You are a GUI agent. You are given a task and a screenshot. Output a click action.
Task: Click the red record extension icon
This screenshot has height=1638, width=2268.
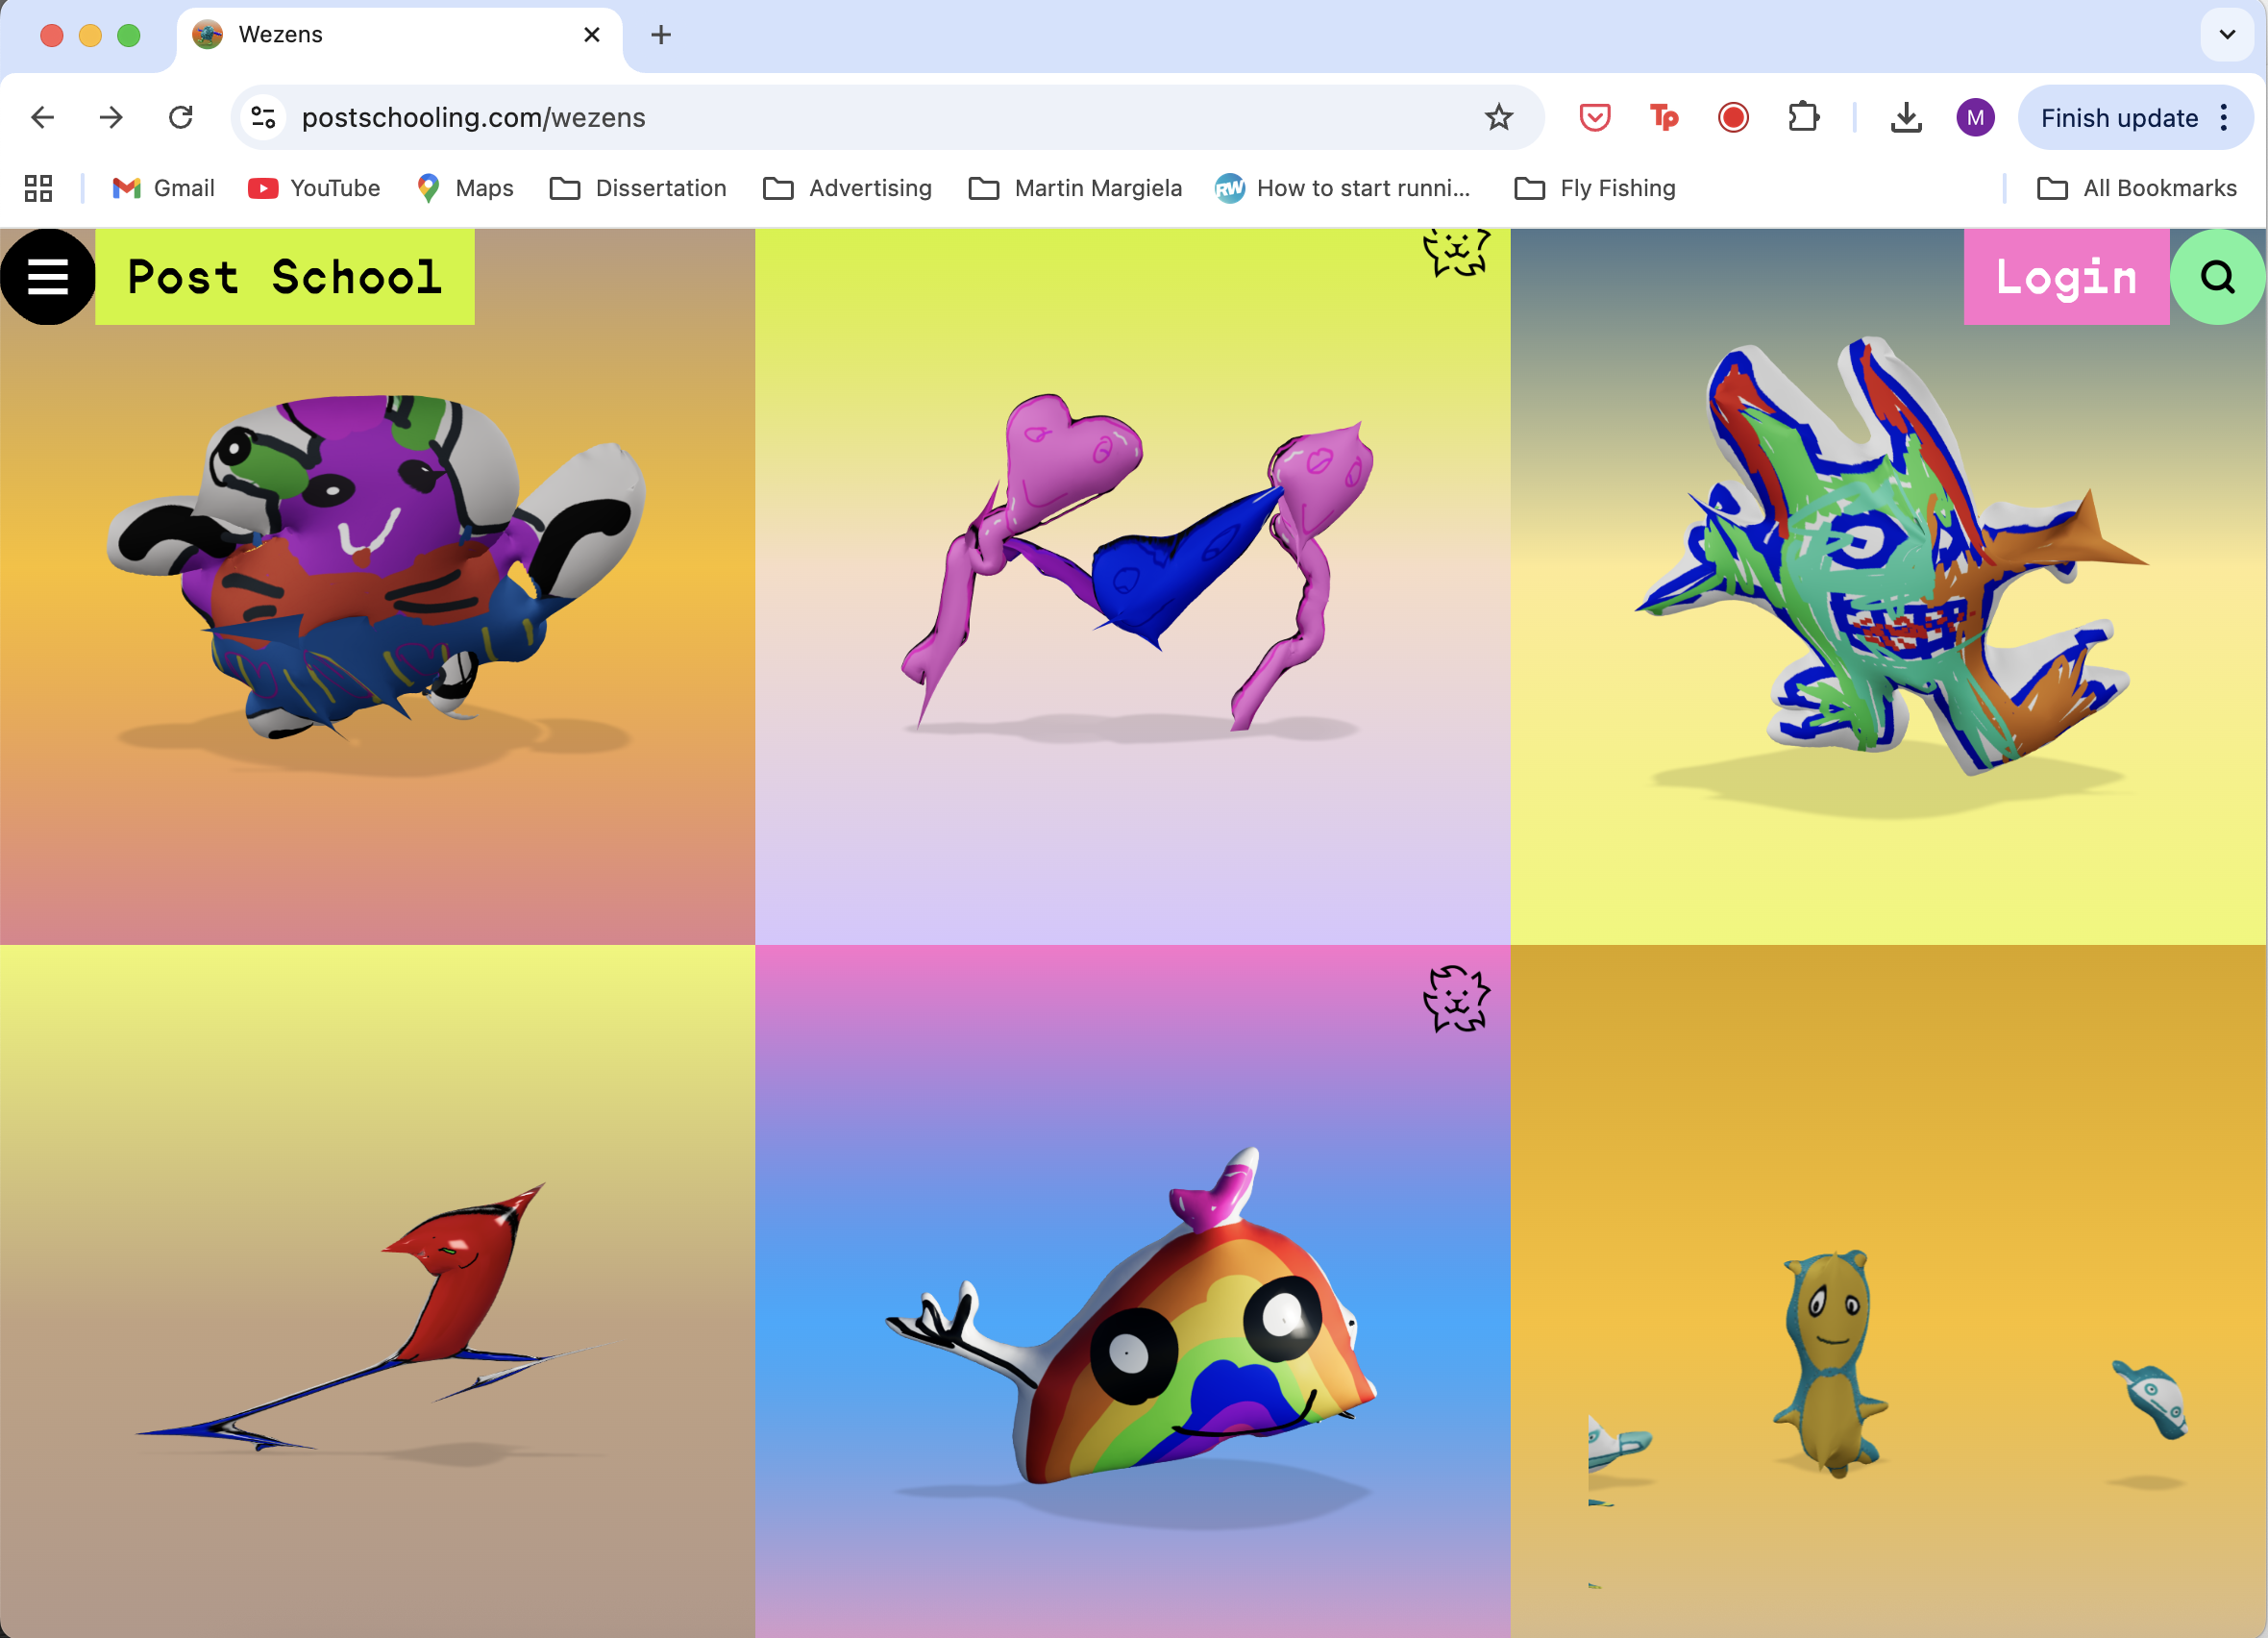pyautogui.click(x=1733, y=118)
